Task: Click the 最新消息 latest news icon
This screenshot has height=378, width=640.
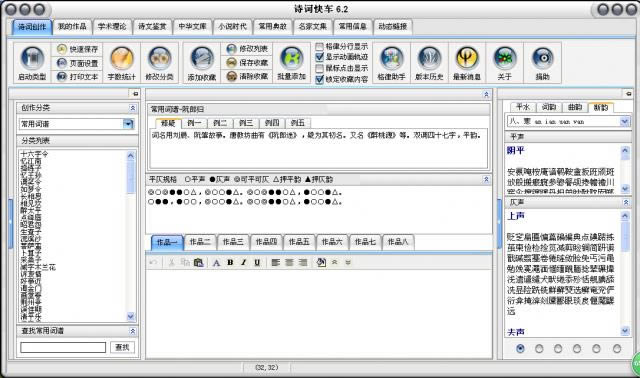Action: click(467, 58)
